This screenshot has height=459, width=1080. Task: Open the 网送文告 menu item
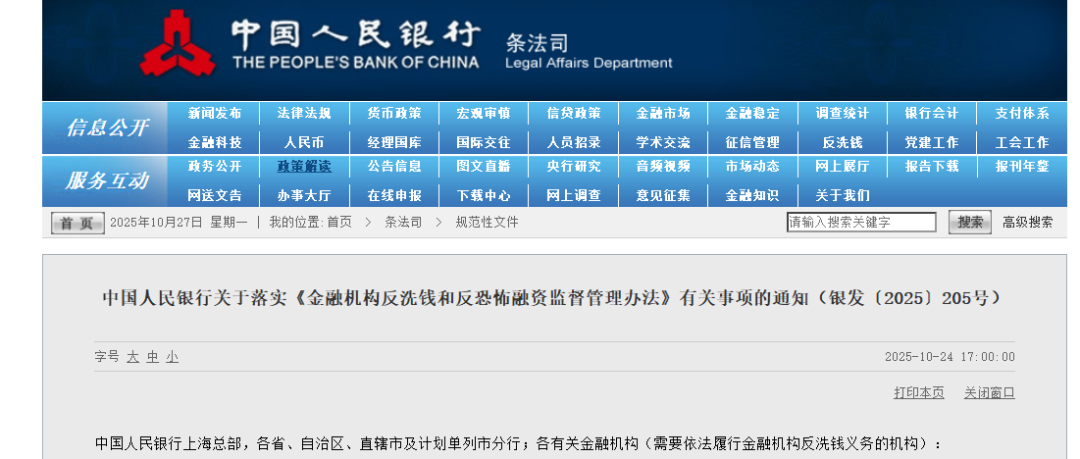pyautogui.click(x=215, y=196)
